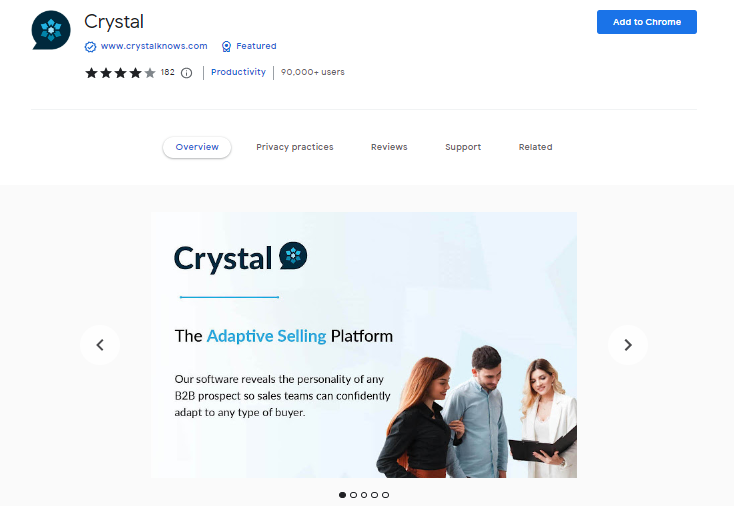The width and height of the screenshot is (734, 506).
Task: Click the Crystal extension logo icon
Action: coord(51,30)
